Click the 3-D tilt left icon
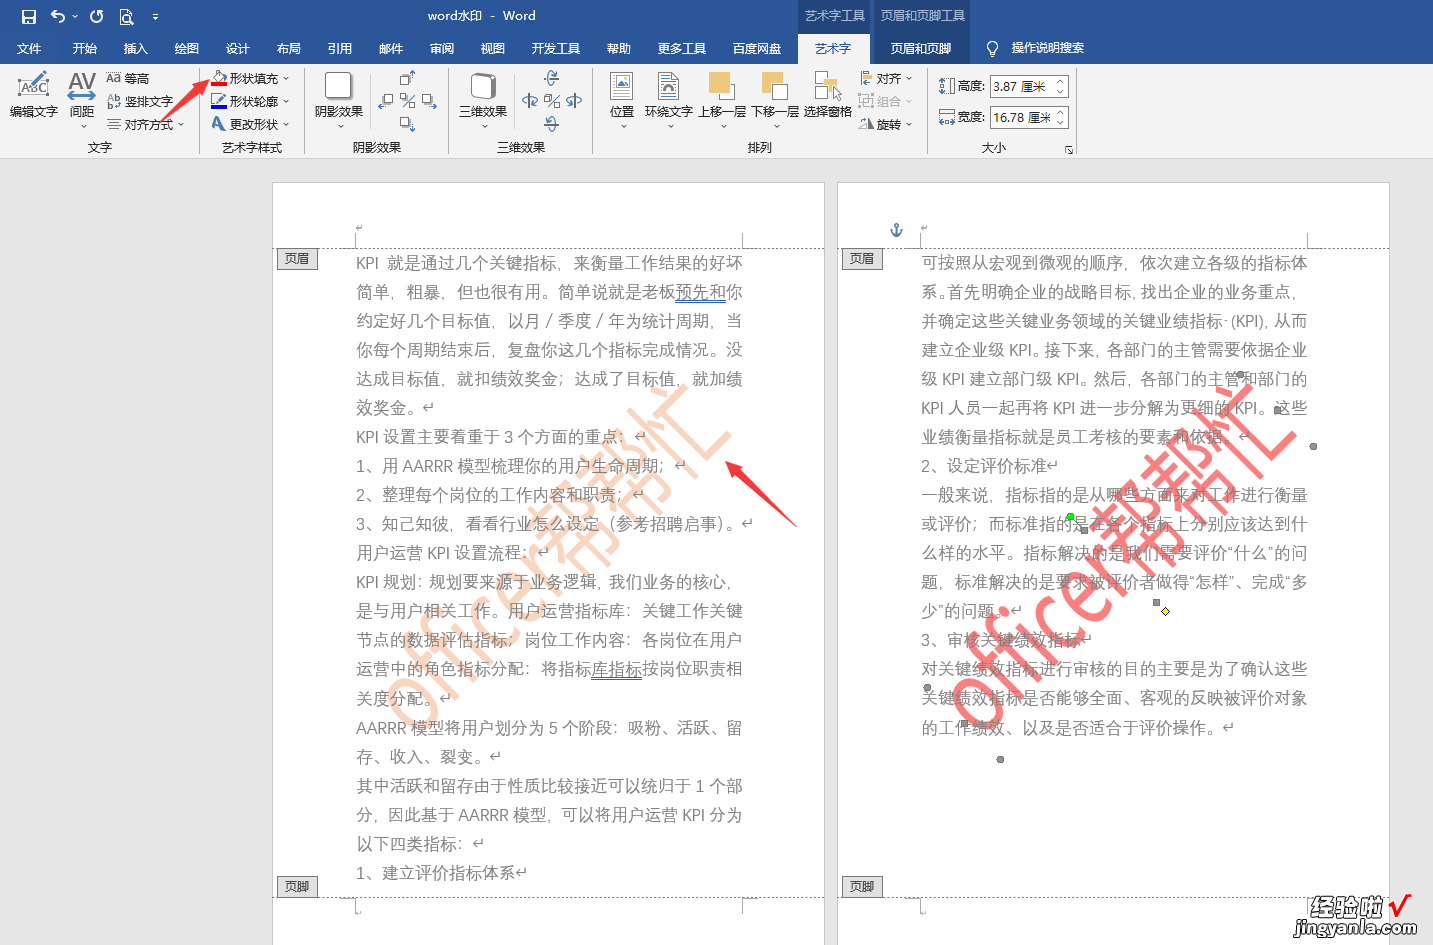1433x945 pixels. [x=530, y=101]
